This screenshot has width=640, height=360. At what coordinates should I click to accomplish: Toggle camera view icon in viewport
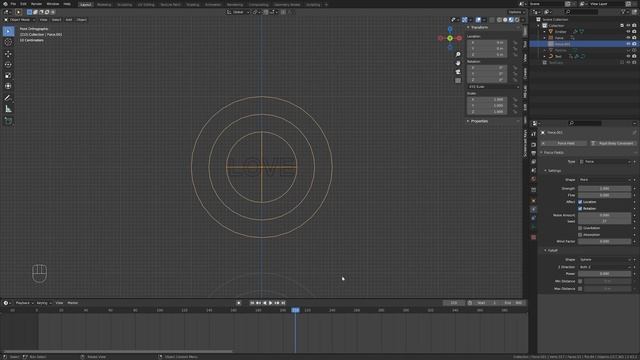click(x=458, y=72)
